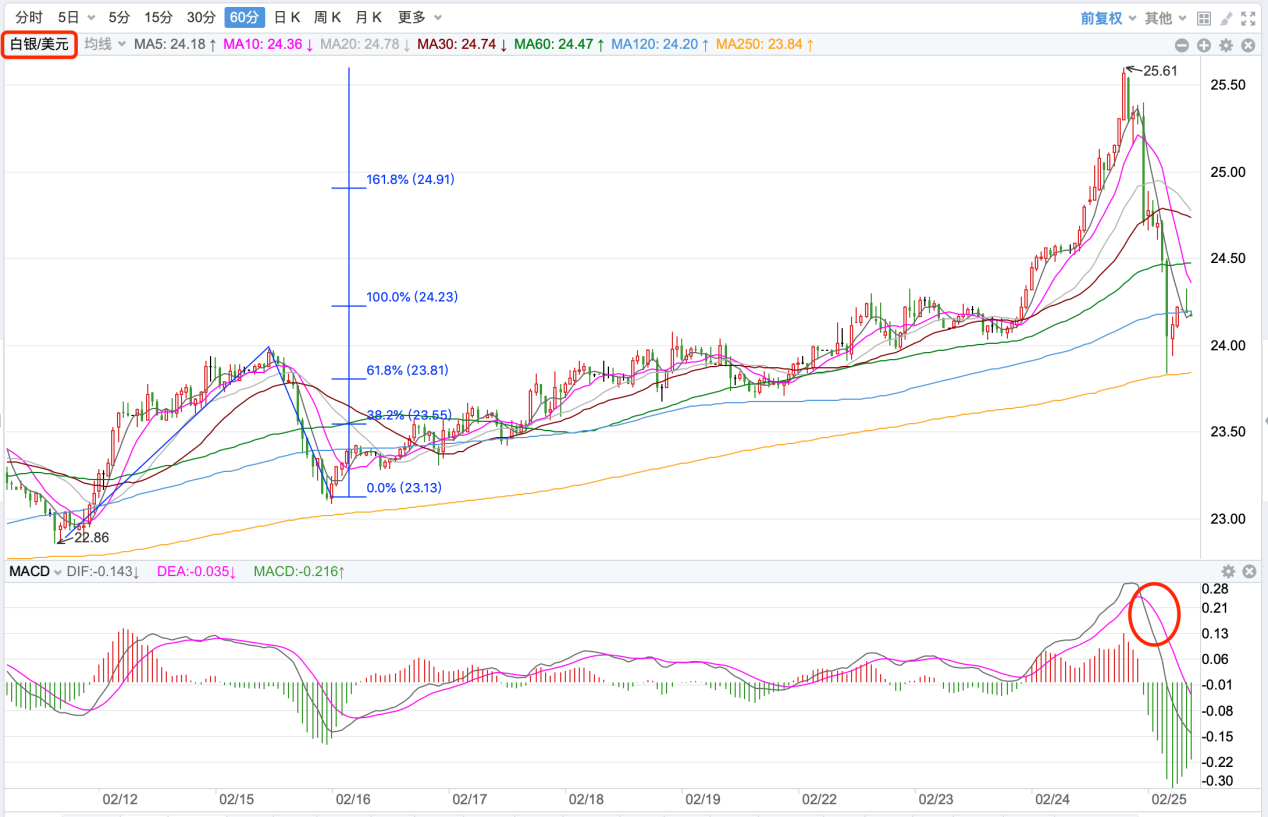This screenshot has height=817, width=1268.
Task: Open the 前复权 price adjustment dropdown
Action: pyautogui.click(x=1108, y=18)
